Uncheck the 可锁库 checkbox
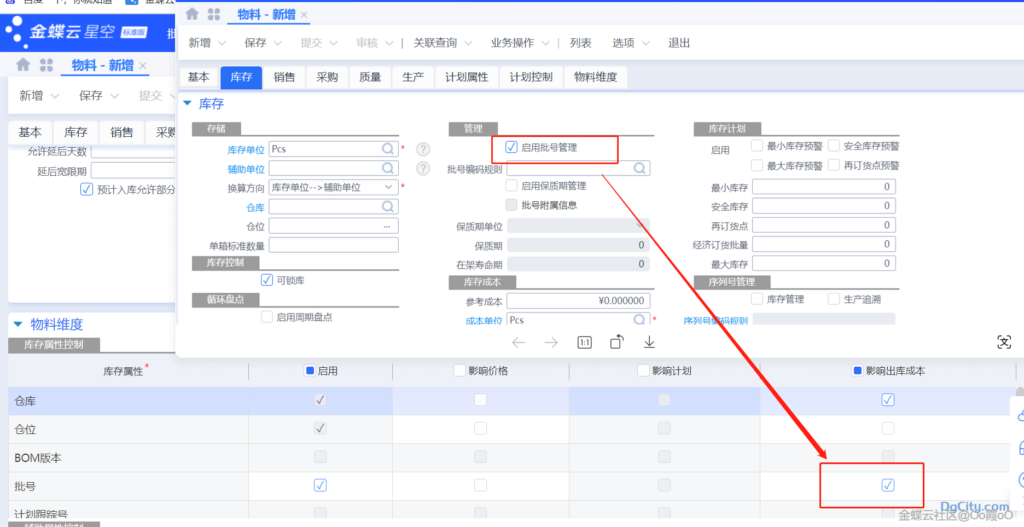 (267, 280)
